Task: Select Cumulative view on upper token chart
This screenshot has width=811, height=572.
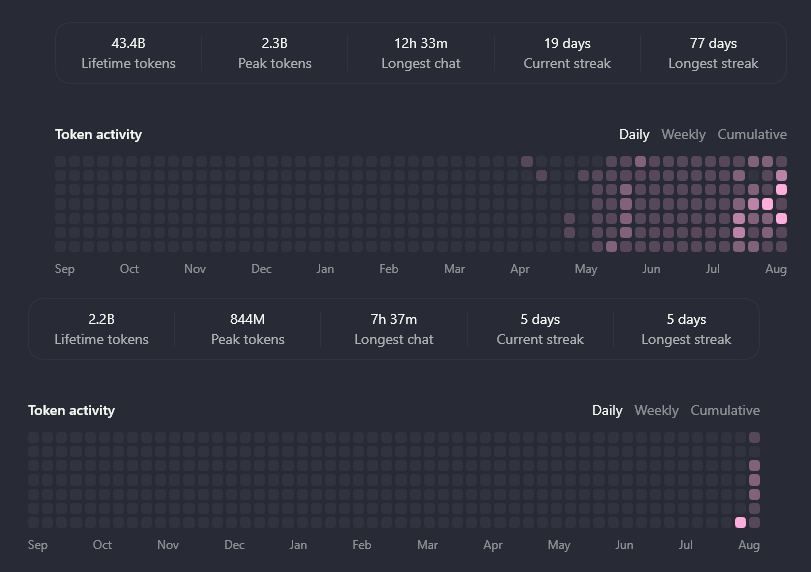Action: 752,134
